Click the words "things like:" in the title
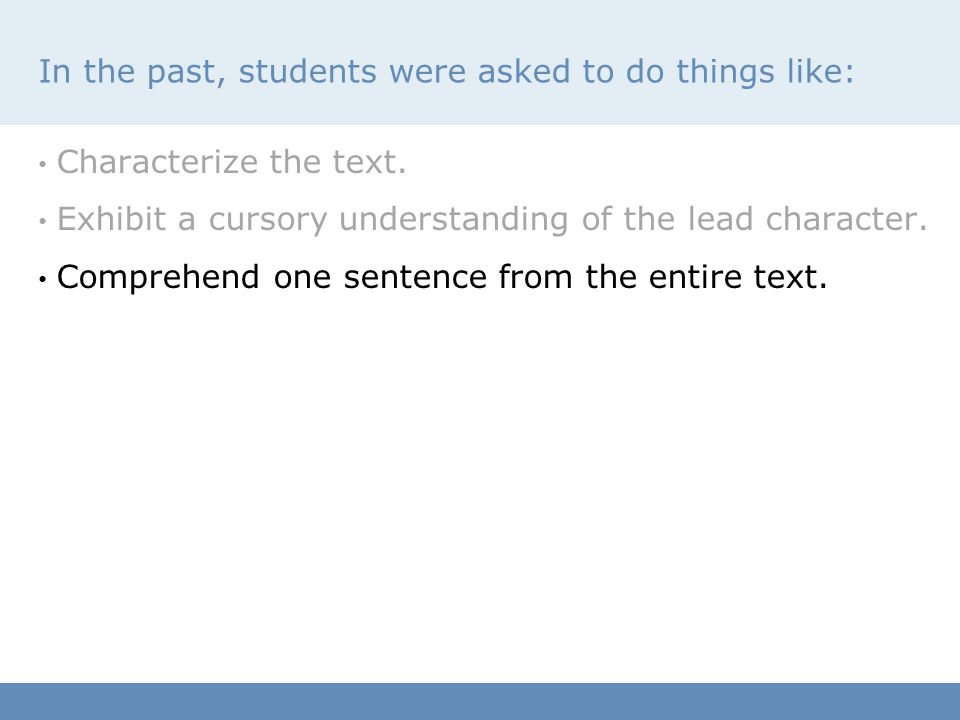The height and width of the screenshot is (720, 960). click(x=765, y=73)
